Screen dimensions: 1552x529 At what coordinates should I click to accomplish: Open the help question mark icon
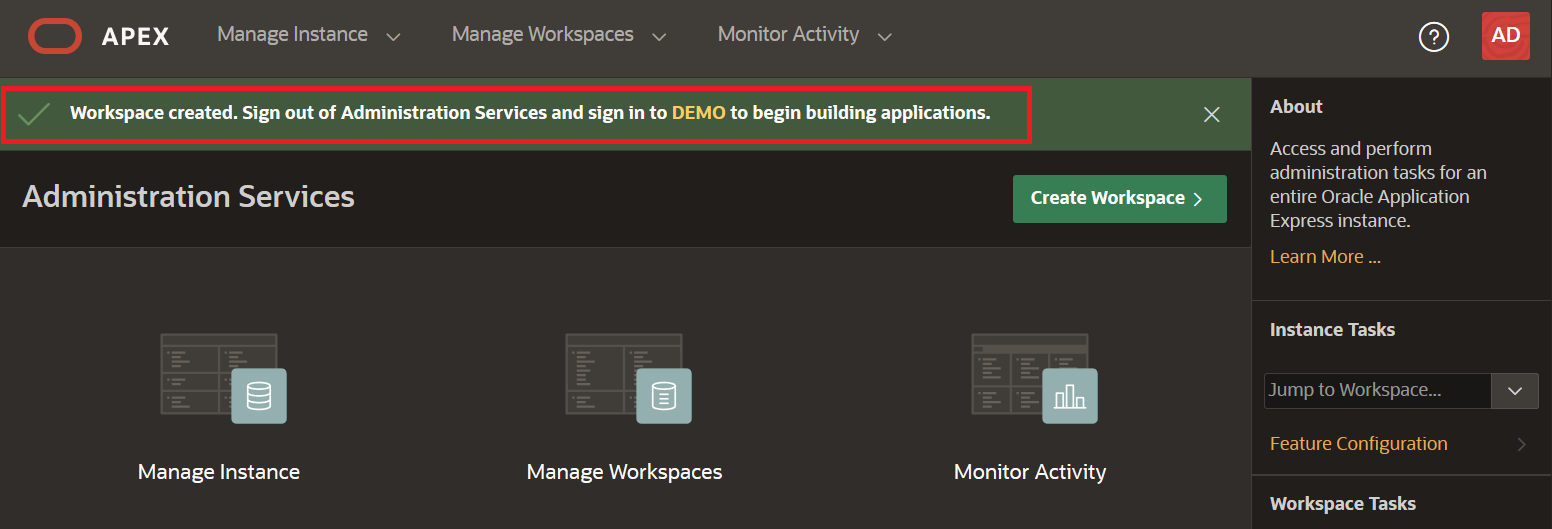click(1433, 37)
